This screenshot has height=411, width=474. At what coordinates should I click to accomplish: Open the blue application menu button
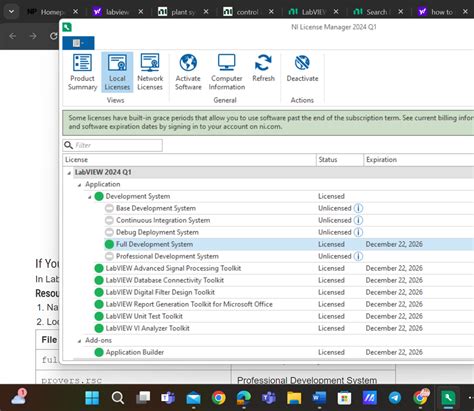point(78,43)
